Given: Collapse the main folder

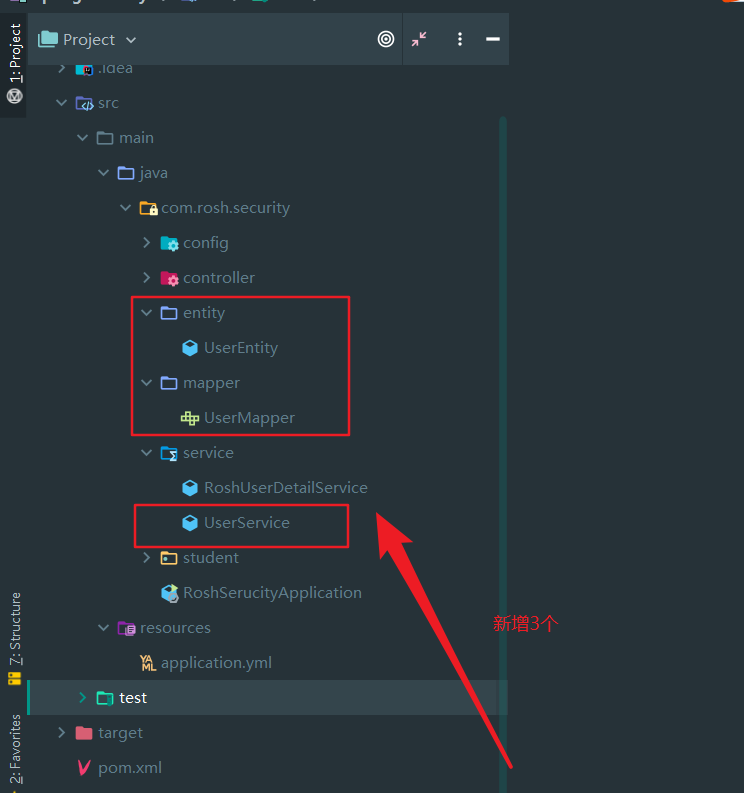Looking at the screenshot, I should pyautogui.click(x=82, y=138).
